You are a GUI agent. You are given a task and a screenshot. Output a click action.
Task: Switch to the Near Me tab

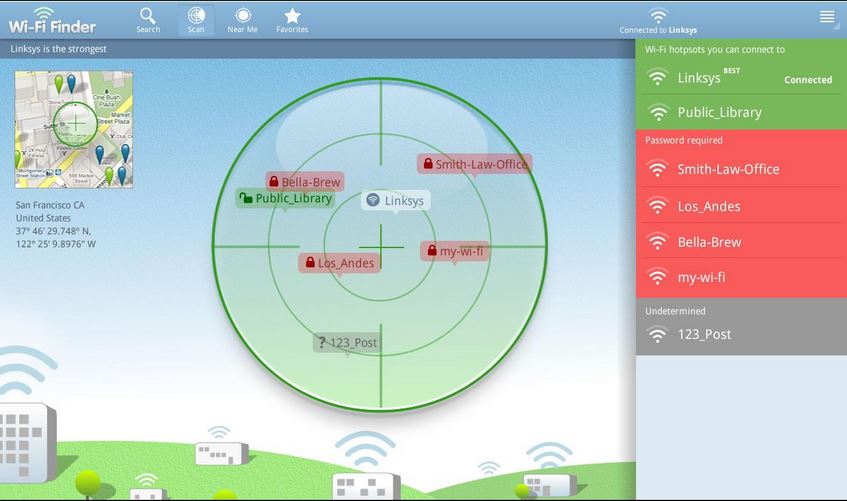(x=243, y=20)
